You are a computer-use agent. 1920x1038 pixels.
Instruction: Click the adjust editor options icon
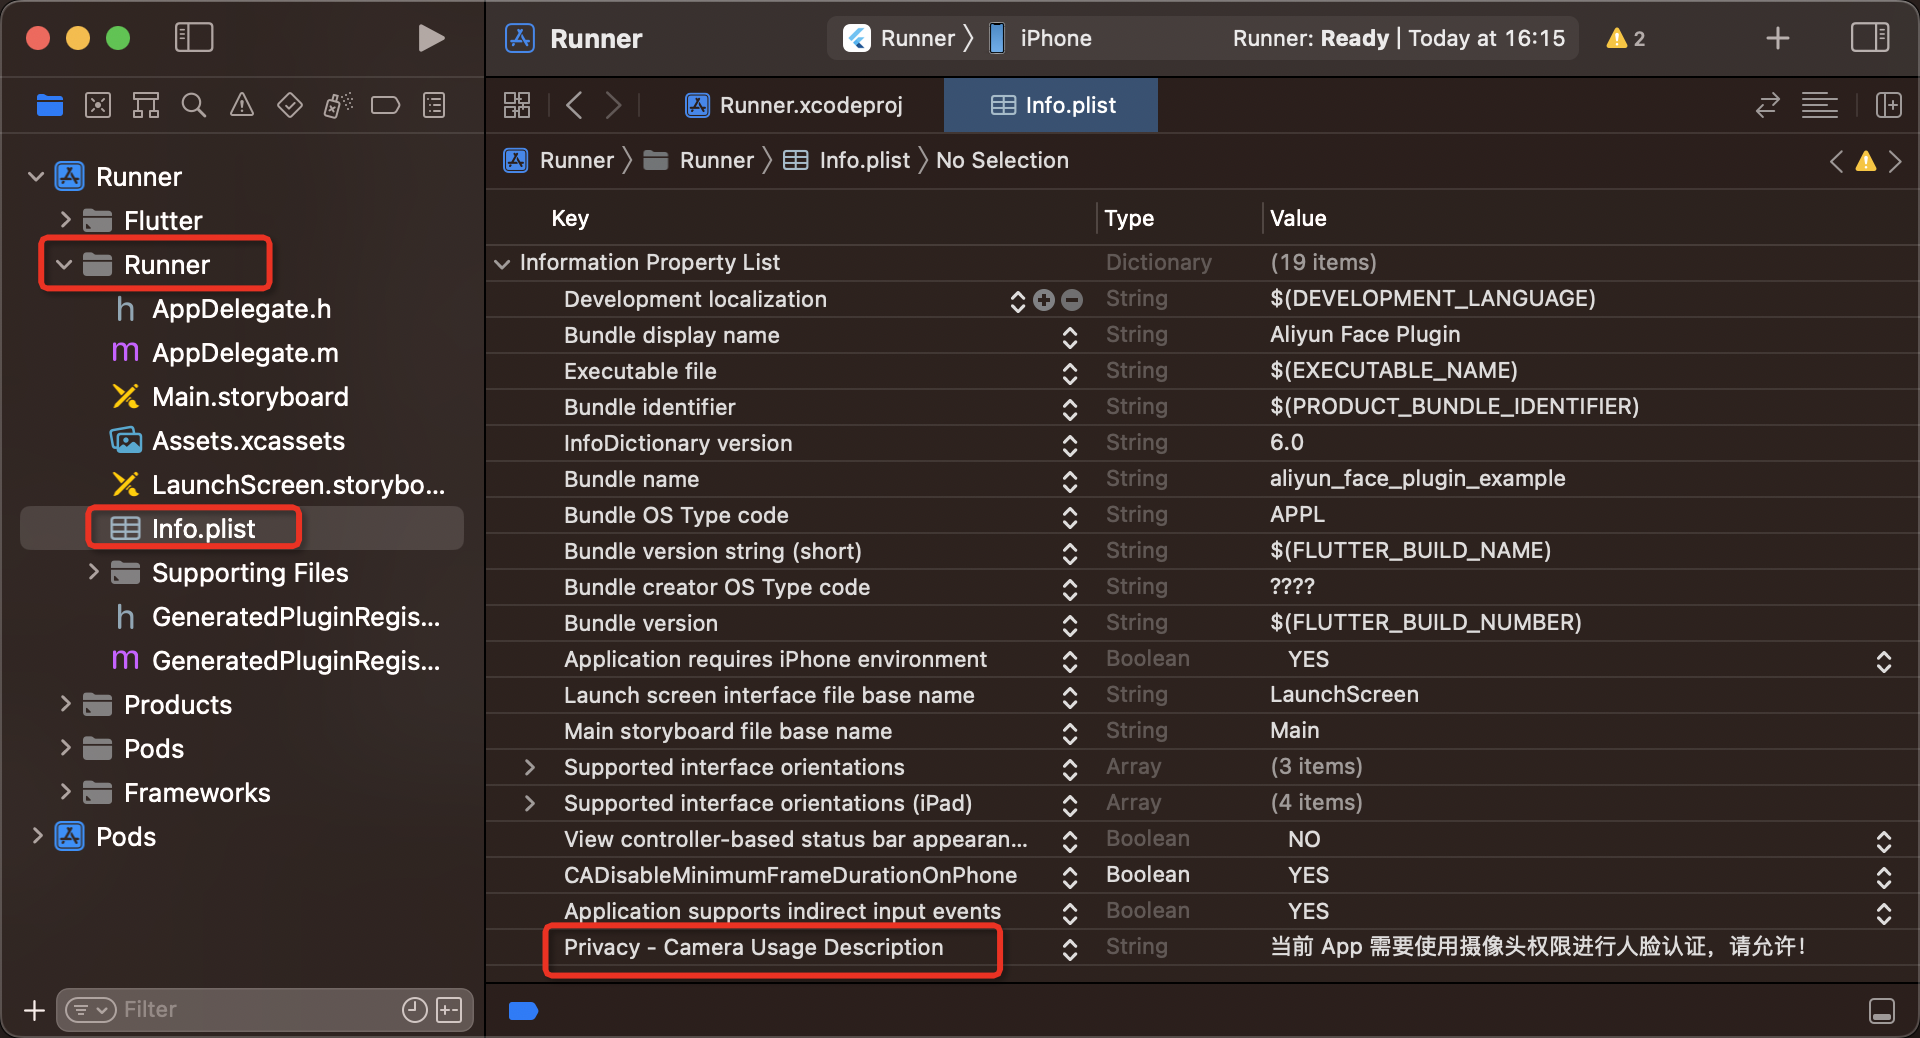1819,105
